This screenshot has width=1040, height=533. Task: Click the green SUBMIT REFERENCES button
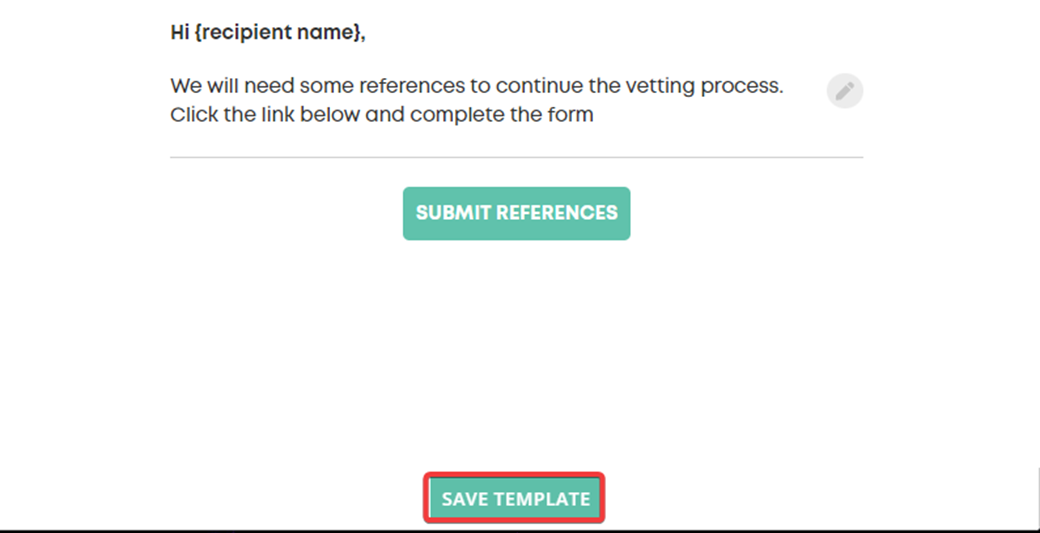tap(516, 213)
